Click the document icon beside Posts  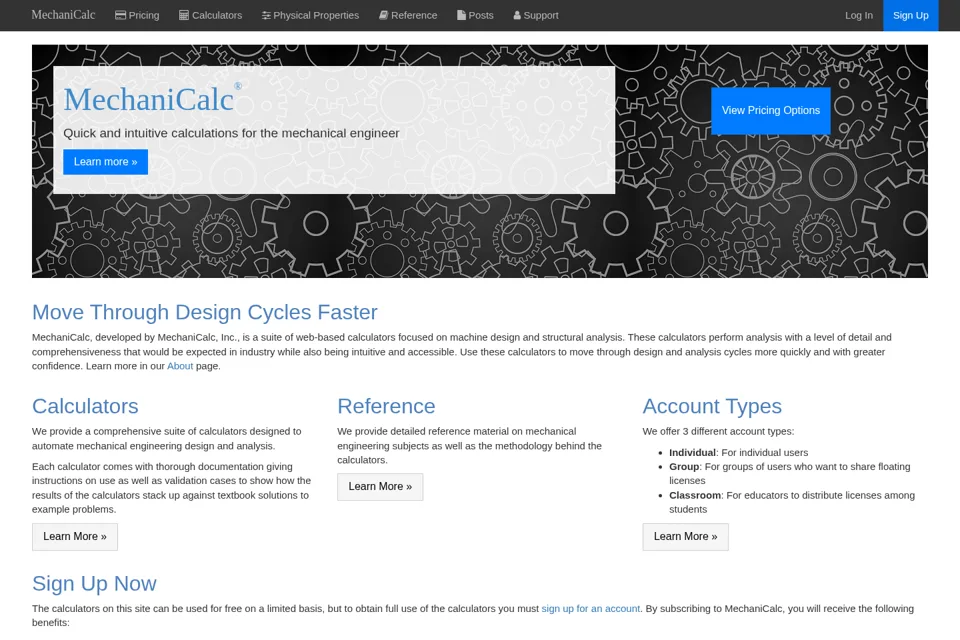click(461, 15)
